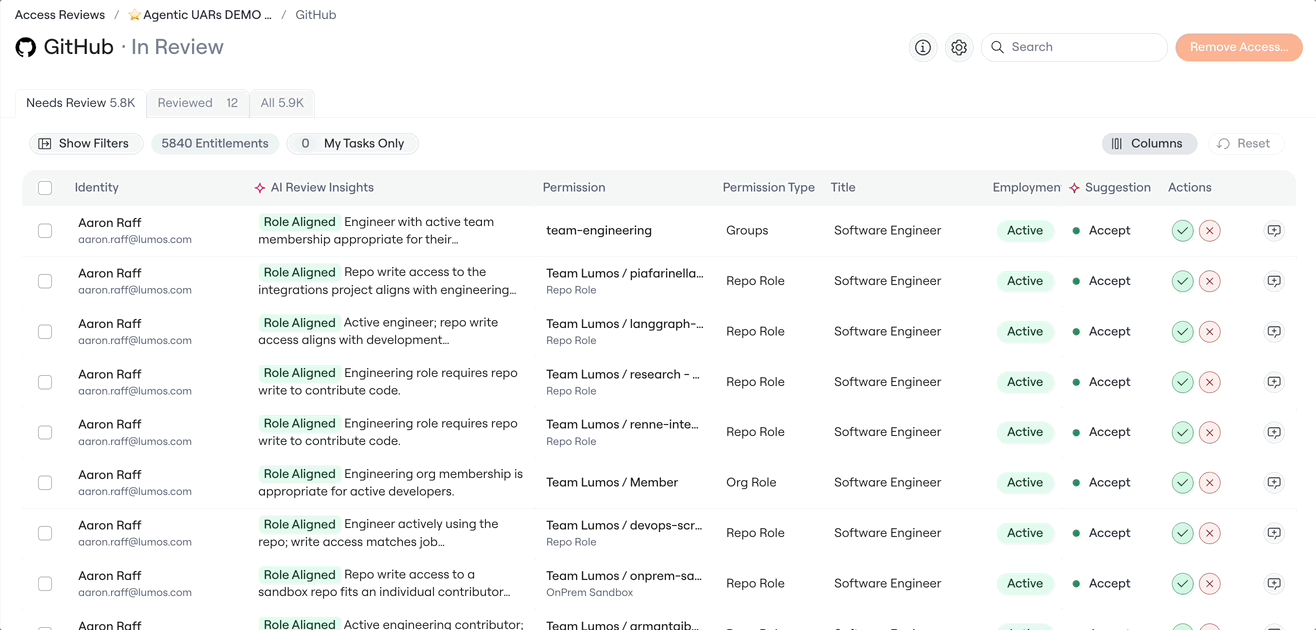The height and width of the screenshot is (630, 1316).
Task: Reject access for the langgraph repo row
Action: click(x=1210, y=332)
